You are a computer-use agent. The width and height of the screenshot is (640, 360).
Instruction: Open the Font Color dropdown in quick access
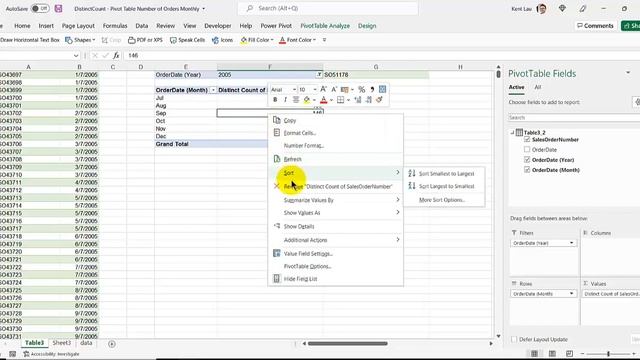pyautogui.click(x=314, y=40)
